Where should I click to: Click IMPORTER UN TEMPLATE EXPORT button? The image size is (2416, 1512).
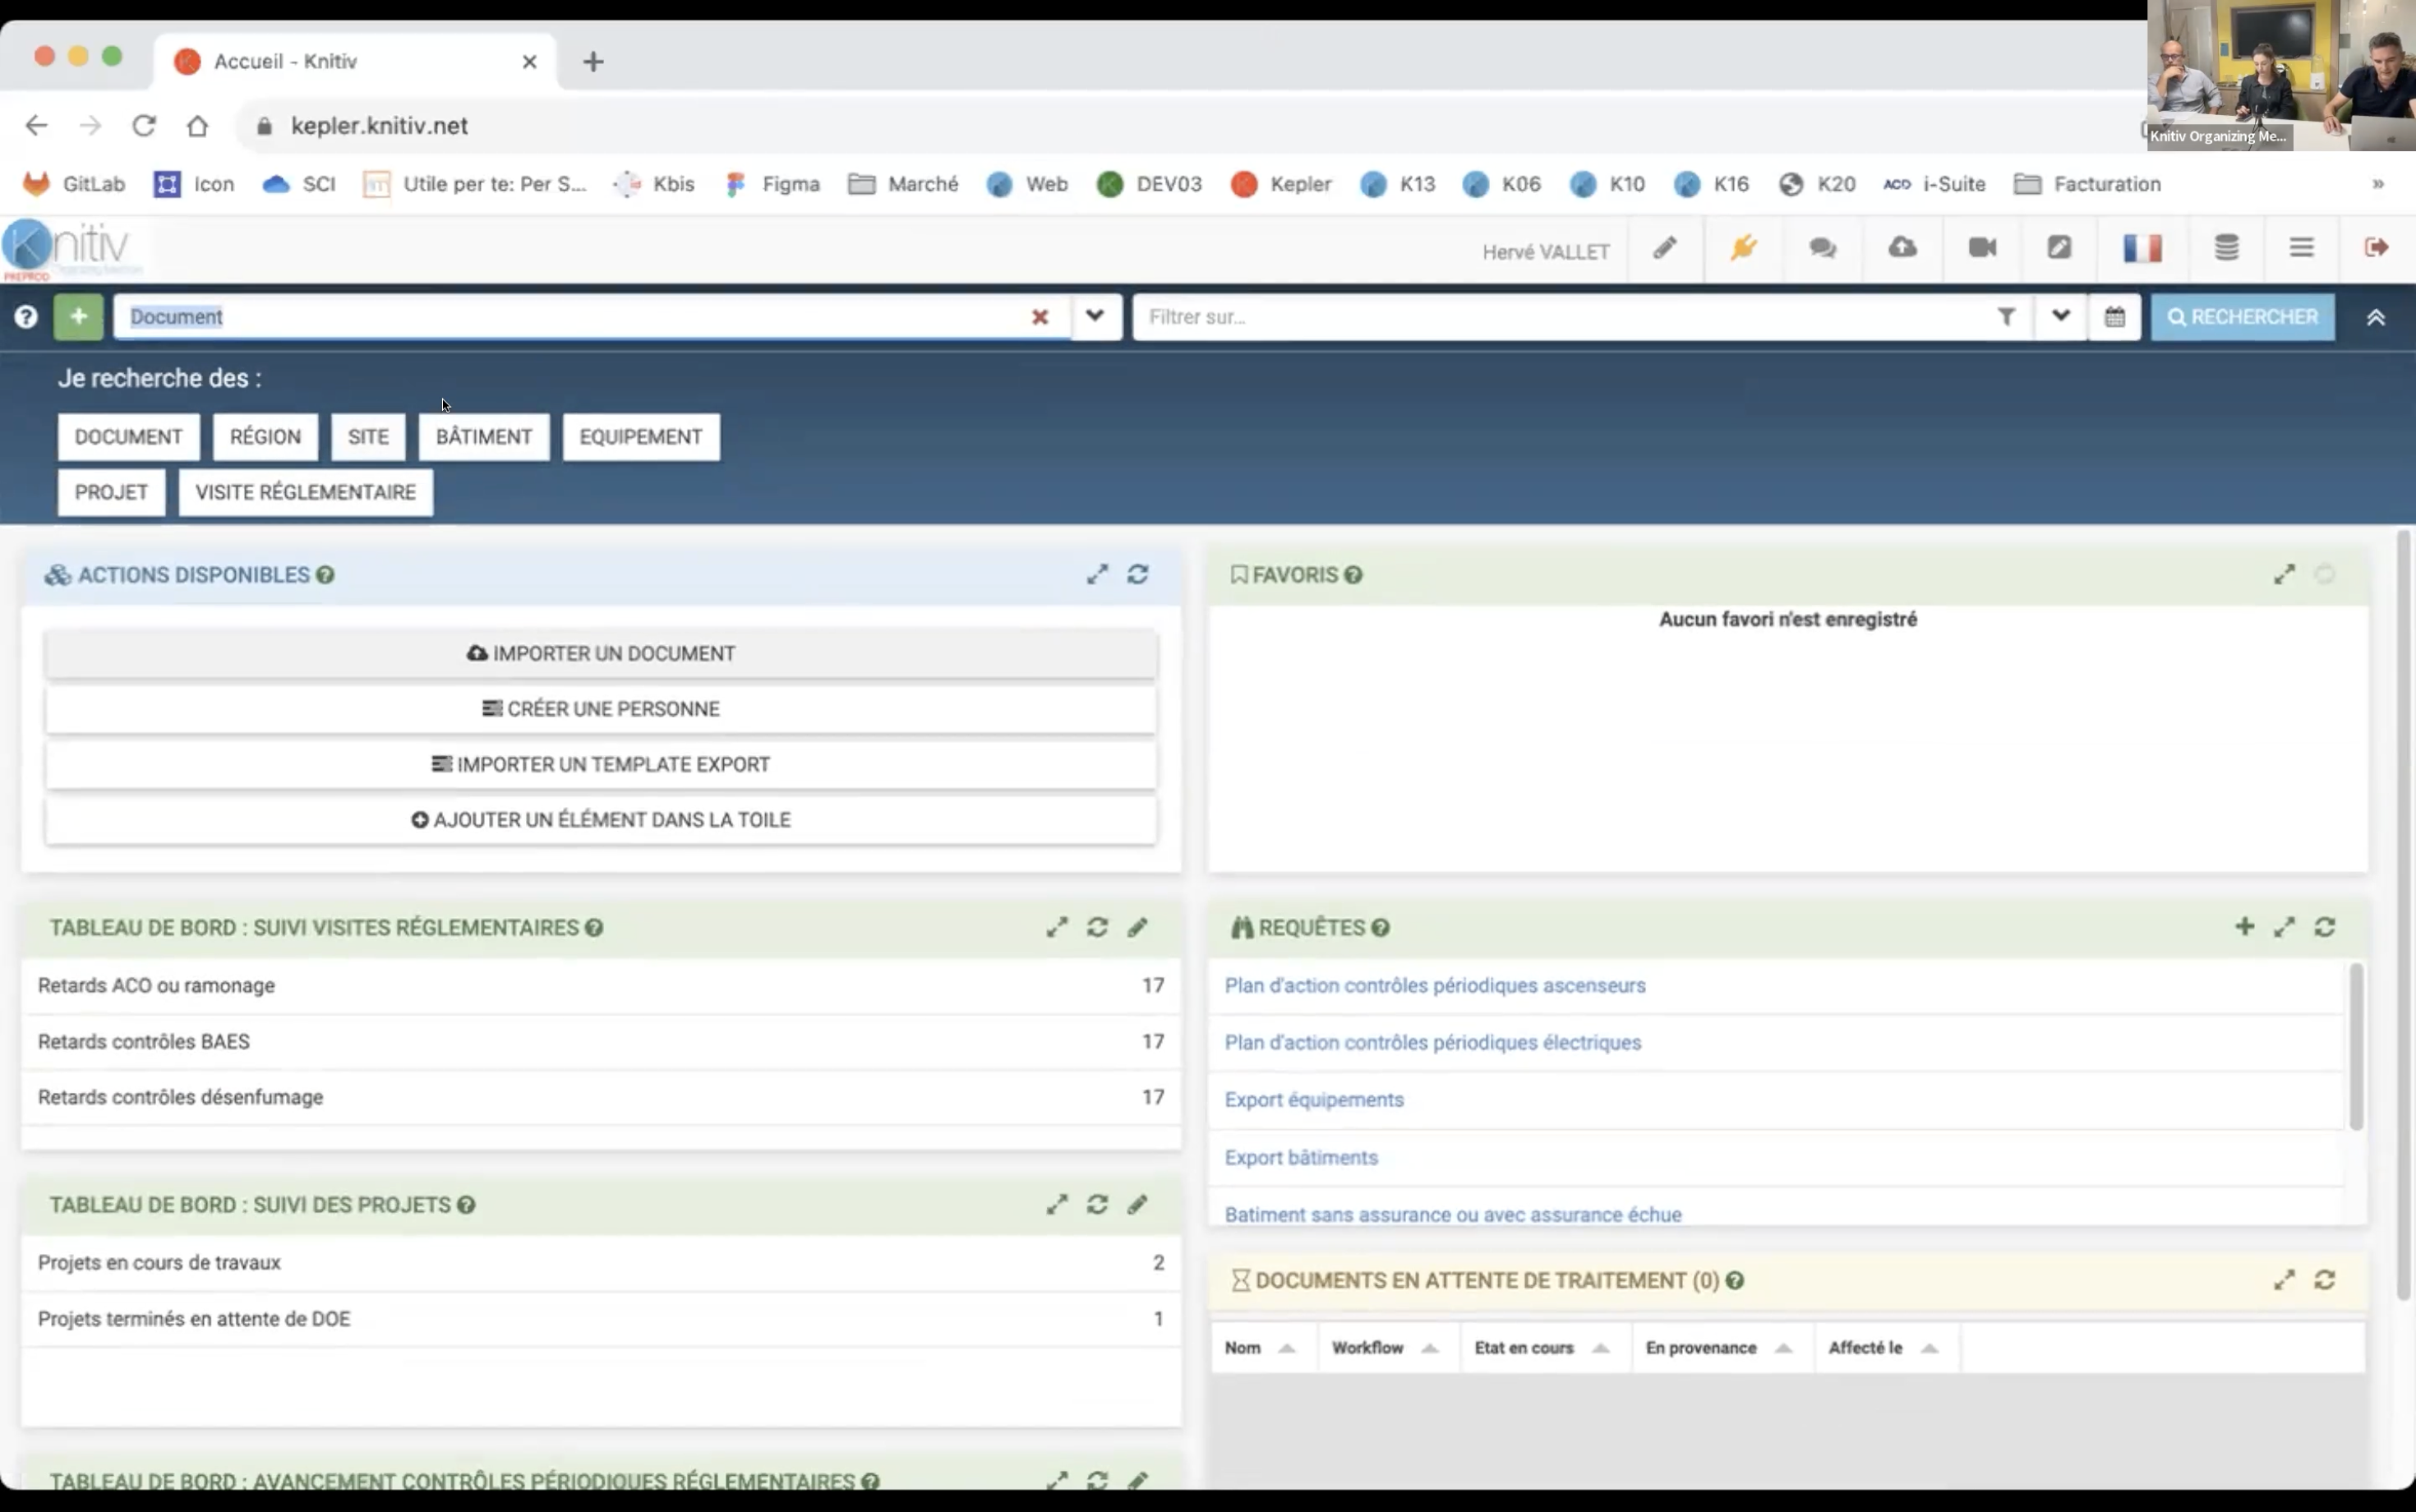tap(601, 764)
